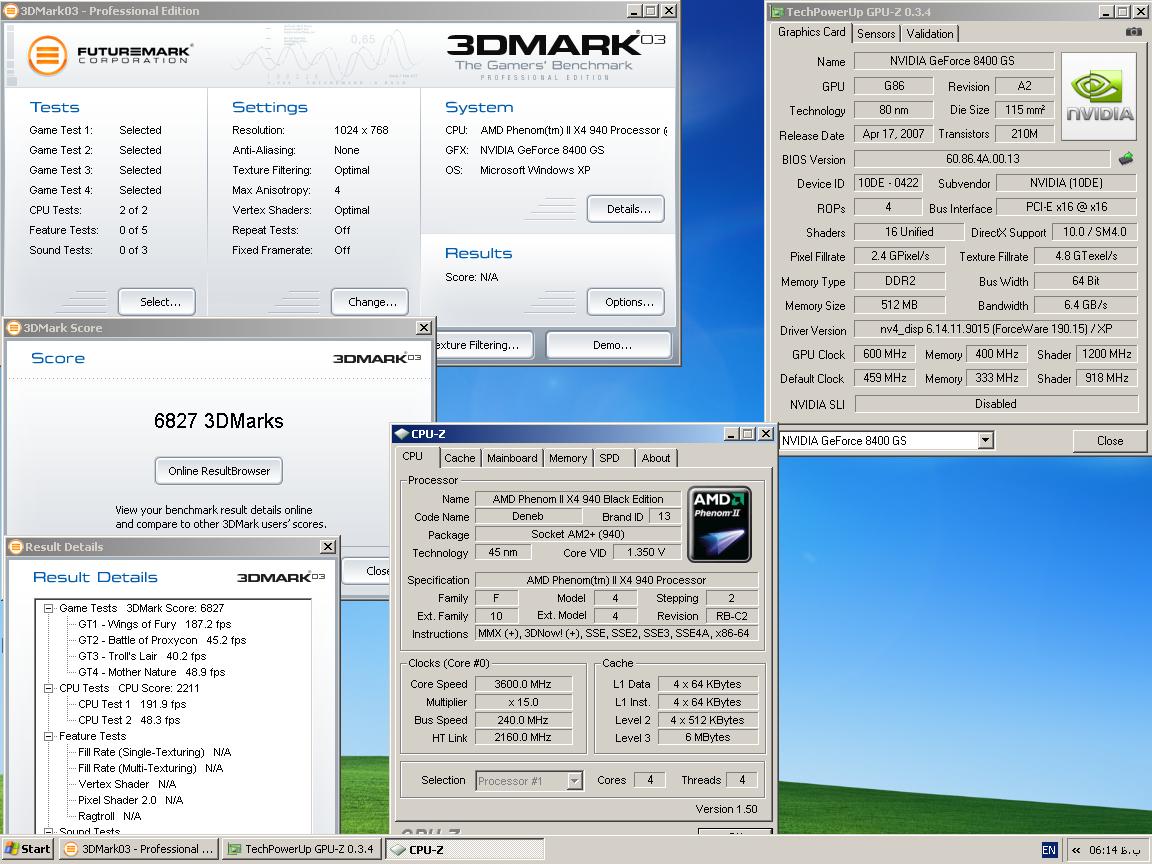The width and height of the screenshot is (1152, 864).
Task: Select CPU Test 1 result row
Action: 132,705
